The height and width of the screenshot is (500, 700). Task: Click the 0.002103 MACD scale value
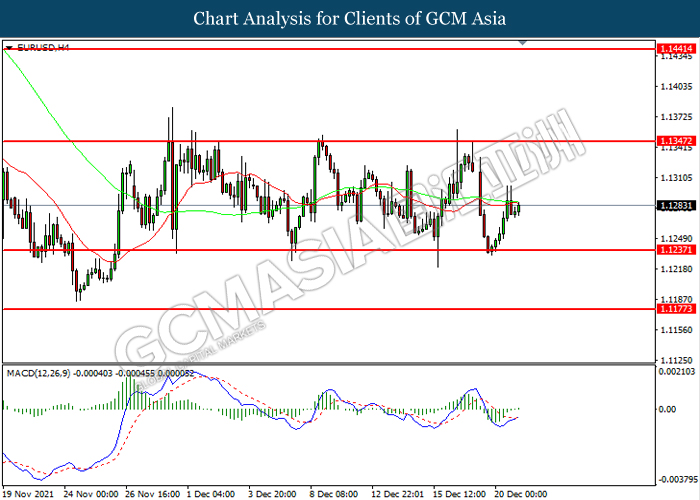(x=677, y=371)
